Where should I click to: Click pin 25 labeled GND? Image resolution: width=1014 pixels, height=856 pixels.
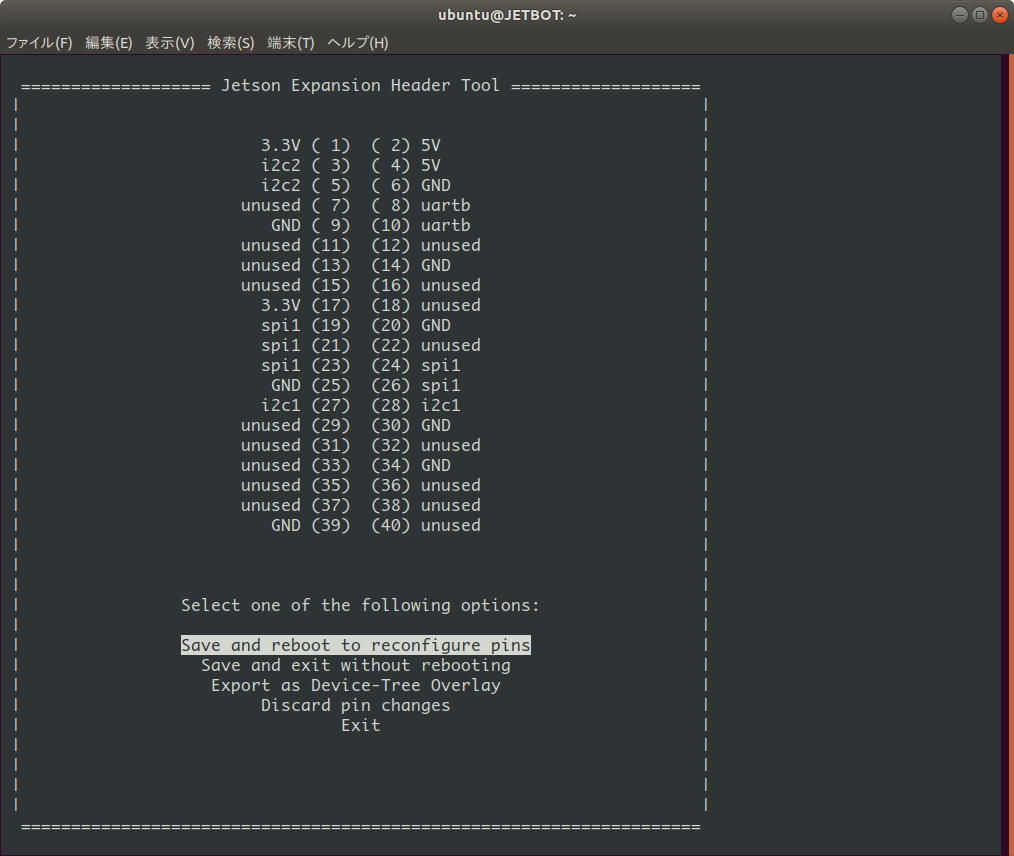pyautogui.click(x=310, y=386)
